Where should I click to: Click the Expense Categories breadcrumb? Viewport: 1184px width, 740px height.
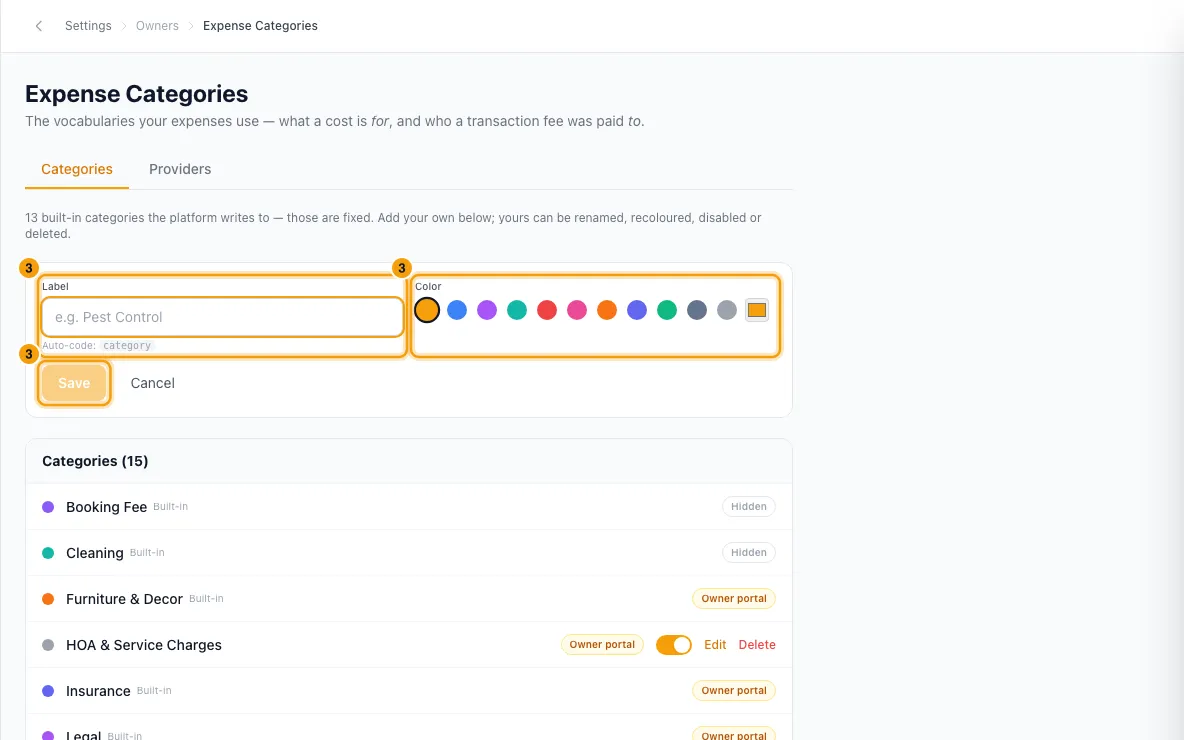261,26
